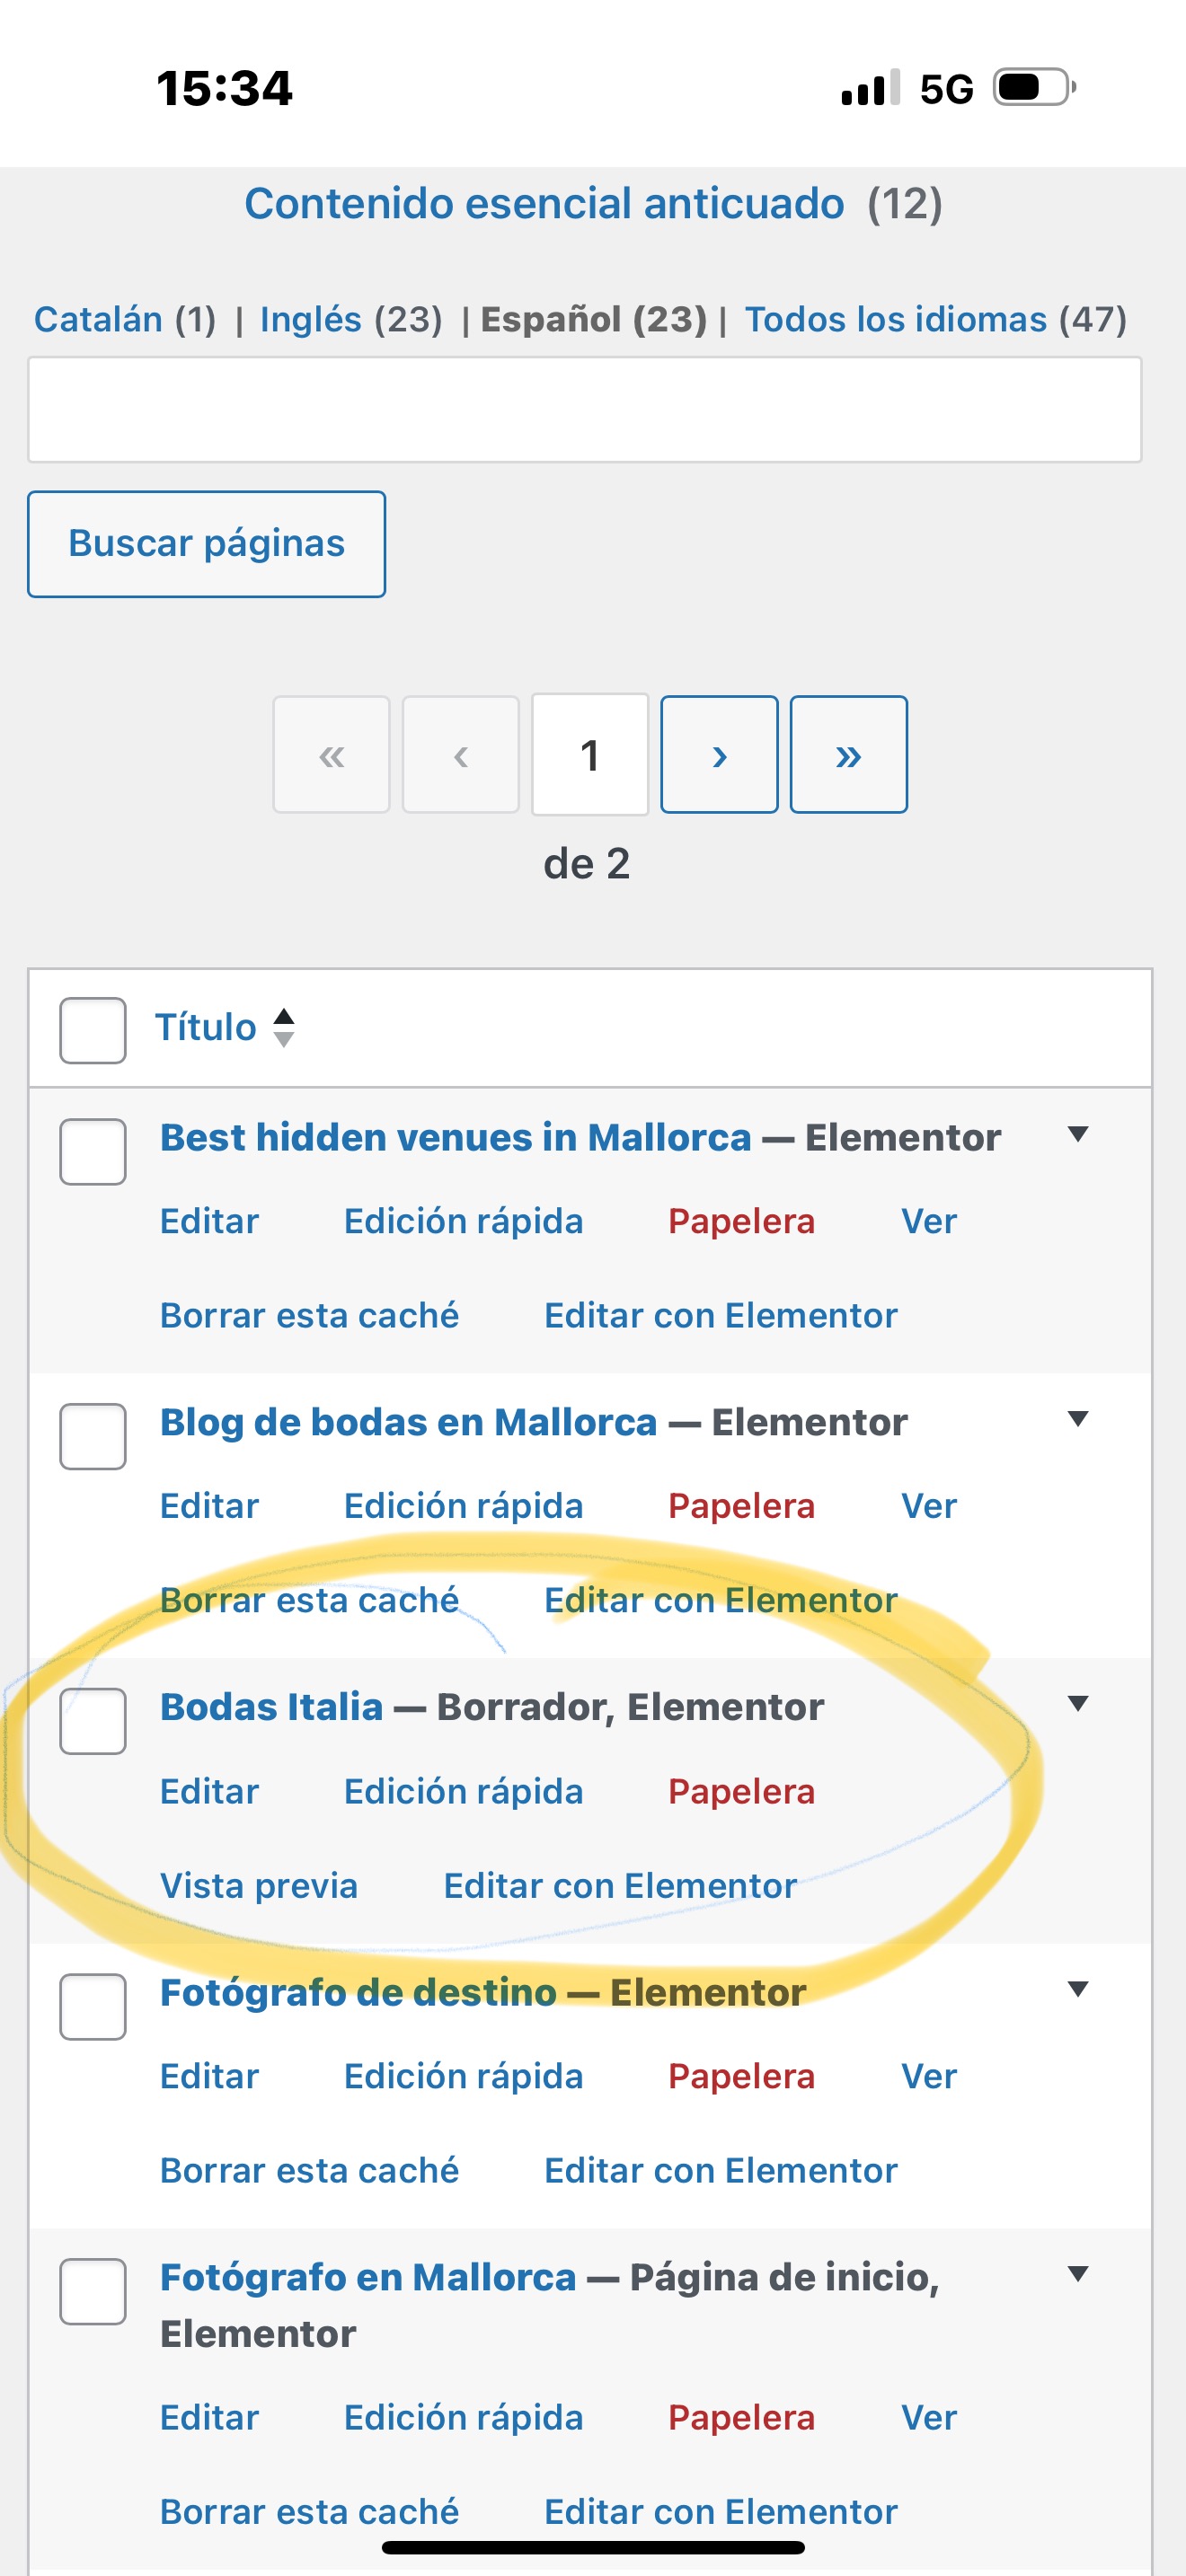Move Bodas Italia to Papelera

click(x=741, y=1790)
